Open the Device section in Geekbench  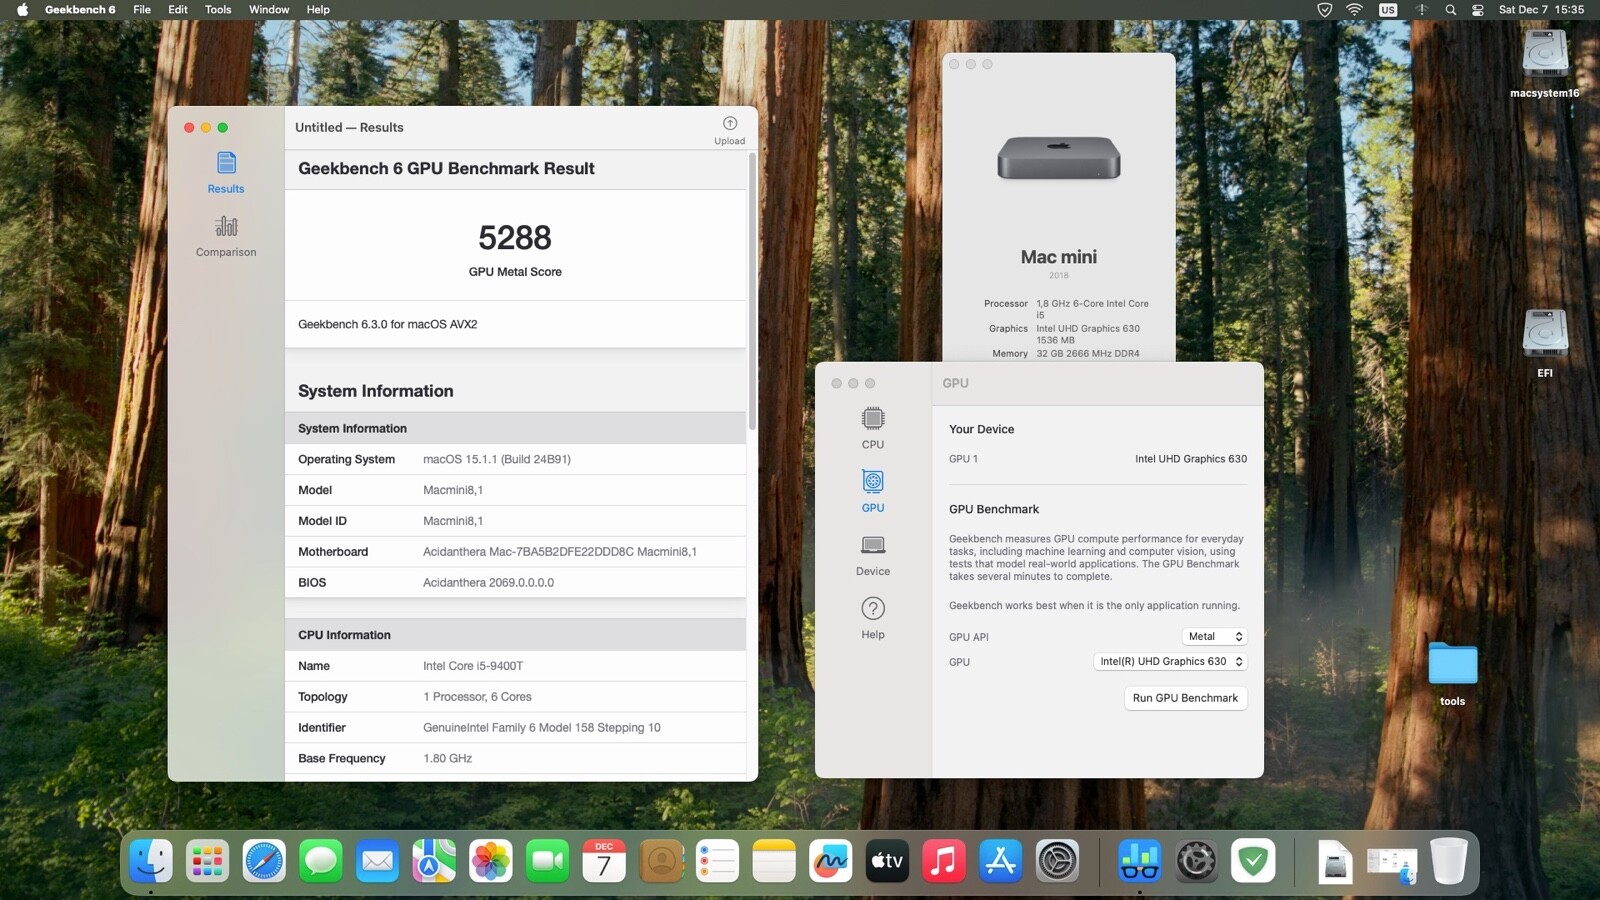[873, 555]
